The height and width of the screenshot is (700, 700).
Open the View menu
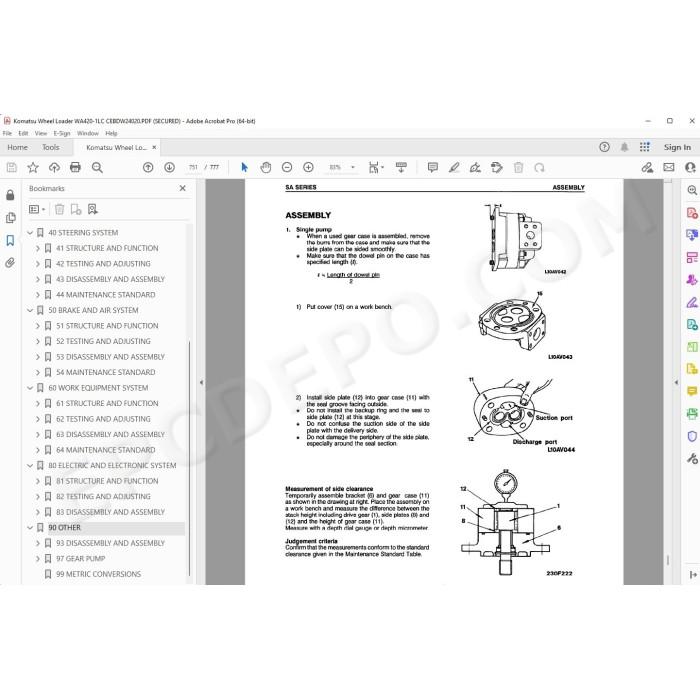[x=41, y=133]
